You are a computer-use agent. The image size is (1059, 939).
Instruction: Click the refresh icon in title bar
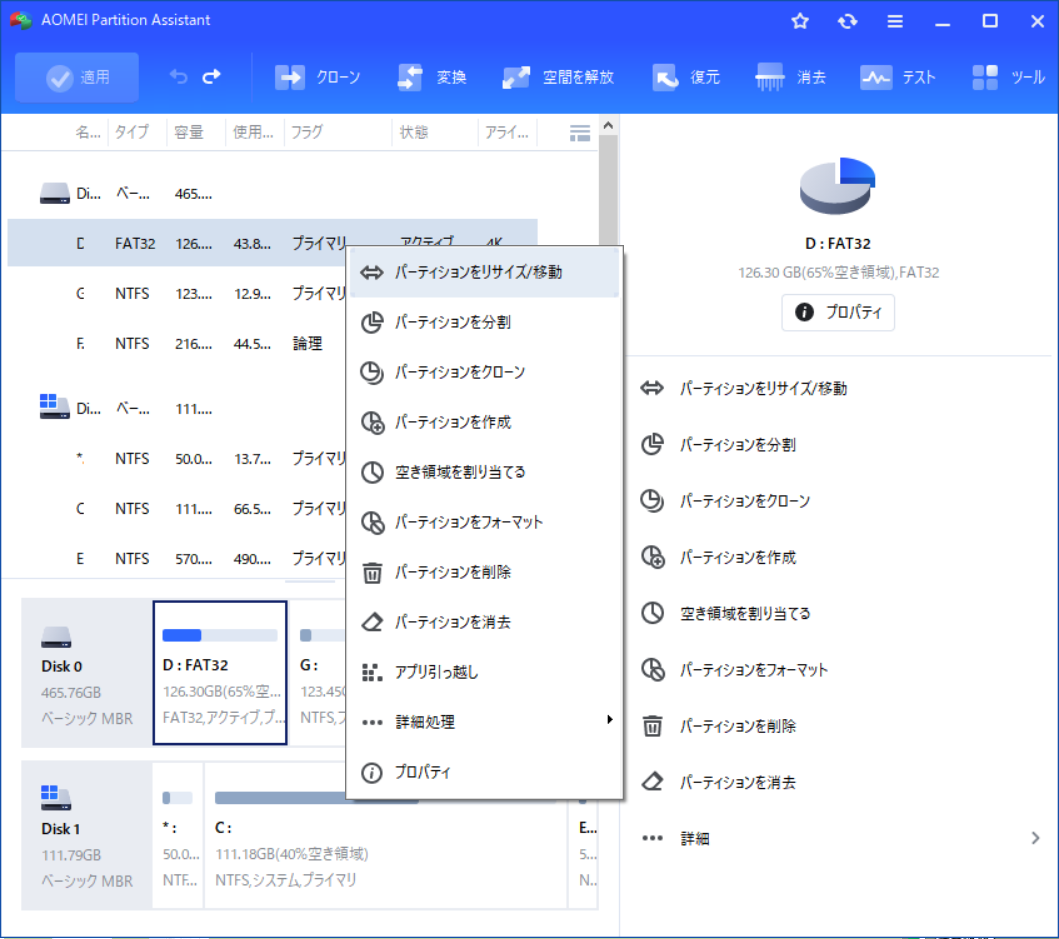click(848, 21)
